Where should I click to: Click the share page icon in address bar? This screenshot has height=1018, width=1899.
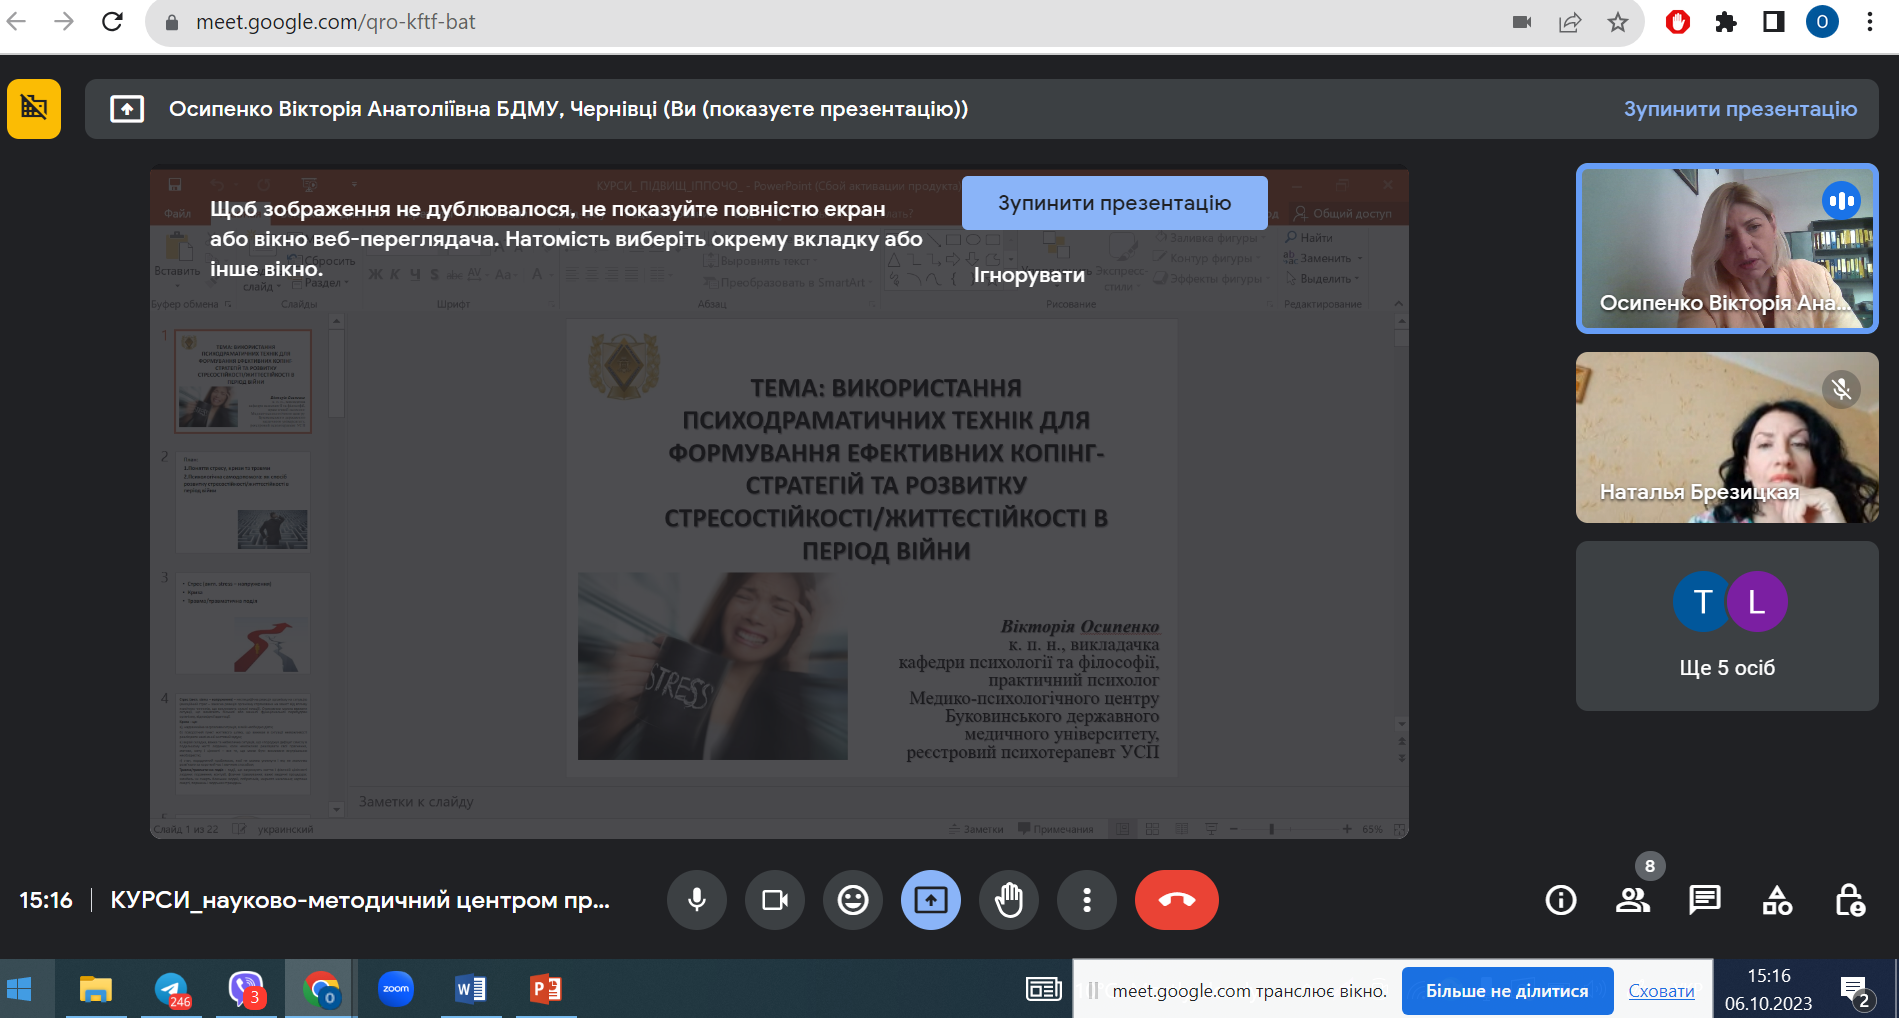pos(1570,22)
